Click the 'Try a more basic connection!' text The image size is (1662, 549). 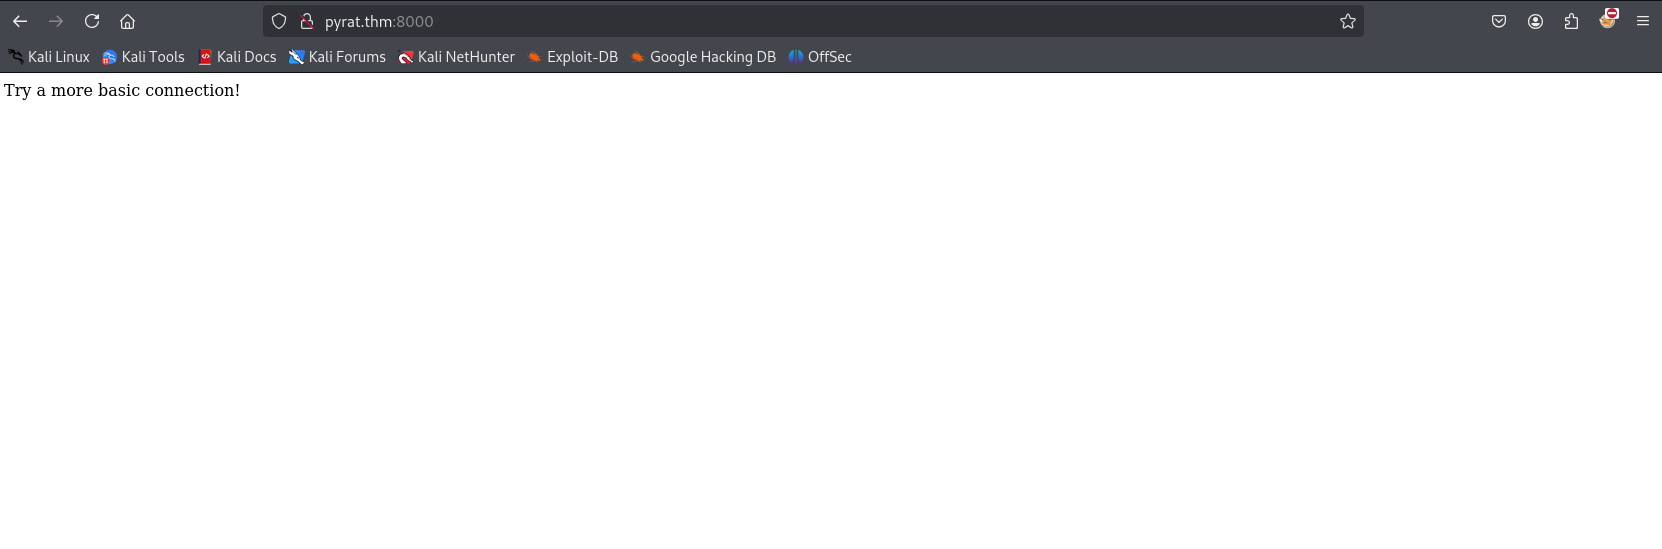point(122,90)
